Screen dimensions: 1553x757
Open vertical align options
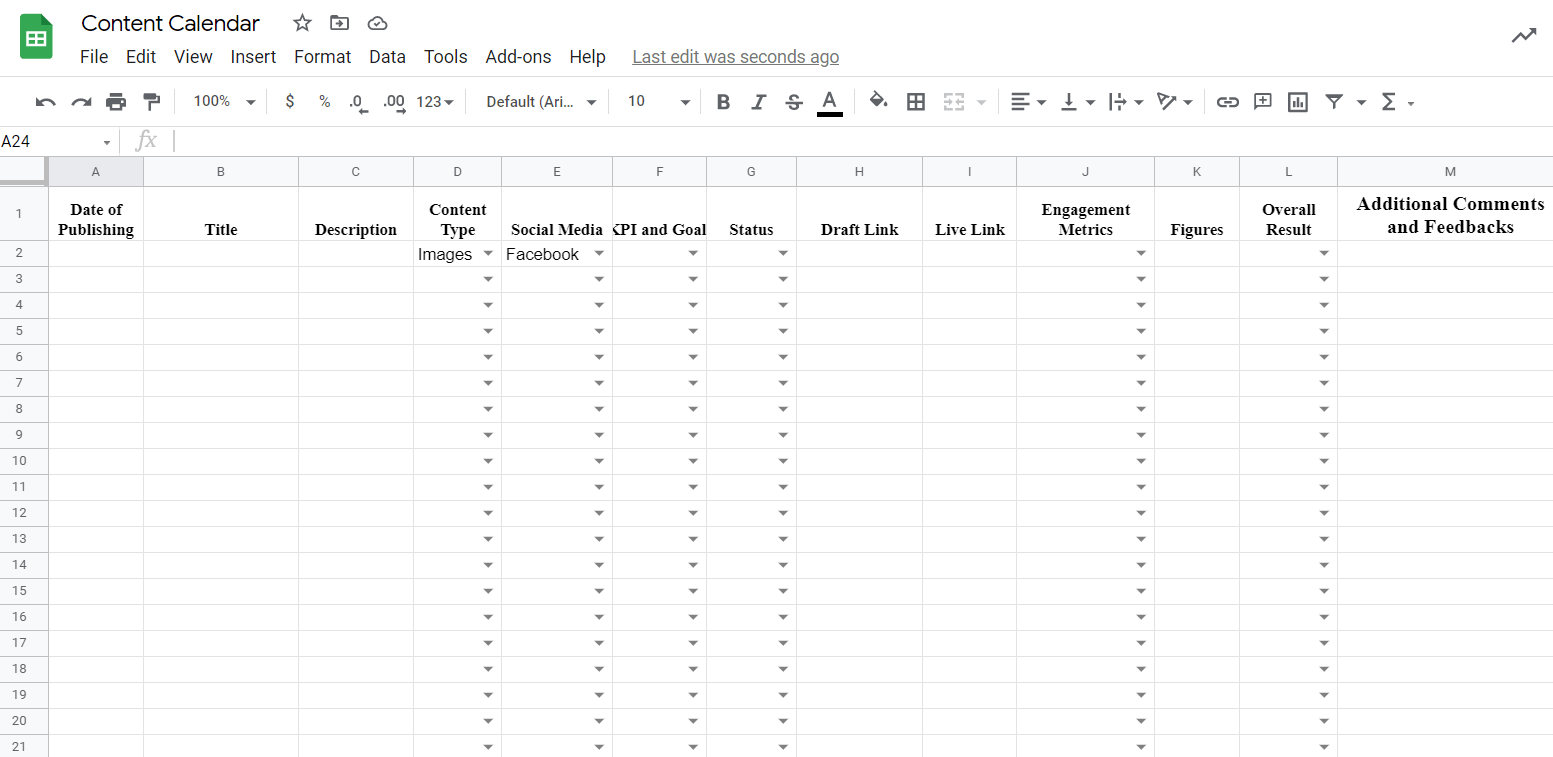[1078, 102]
